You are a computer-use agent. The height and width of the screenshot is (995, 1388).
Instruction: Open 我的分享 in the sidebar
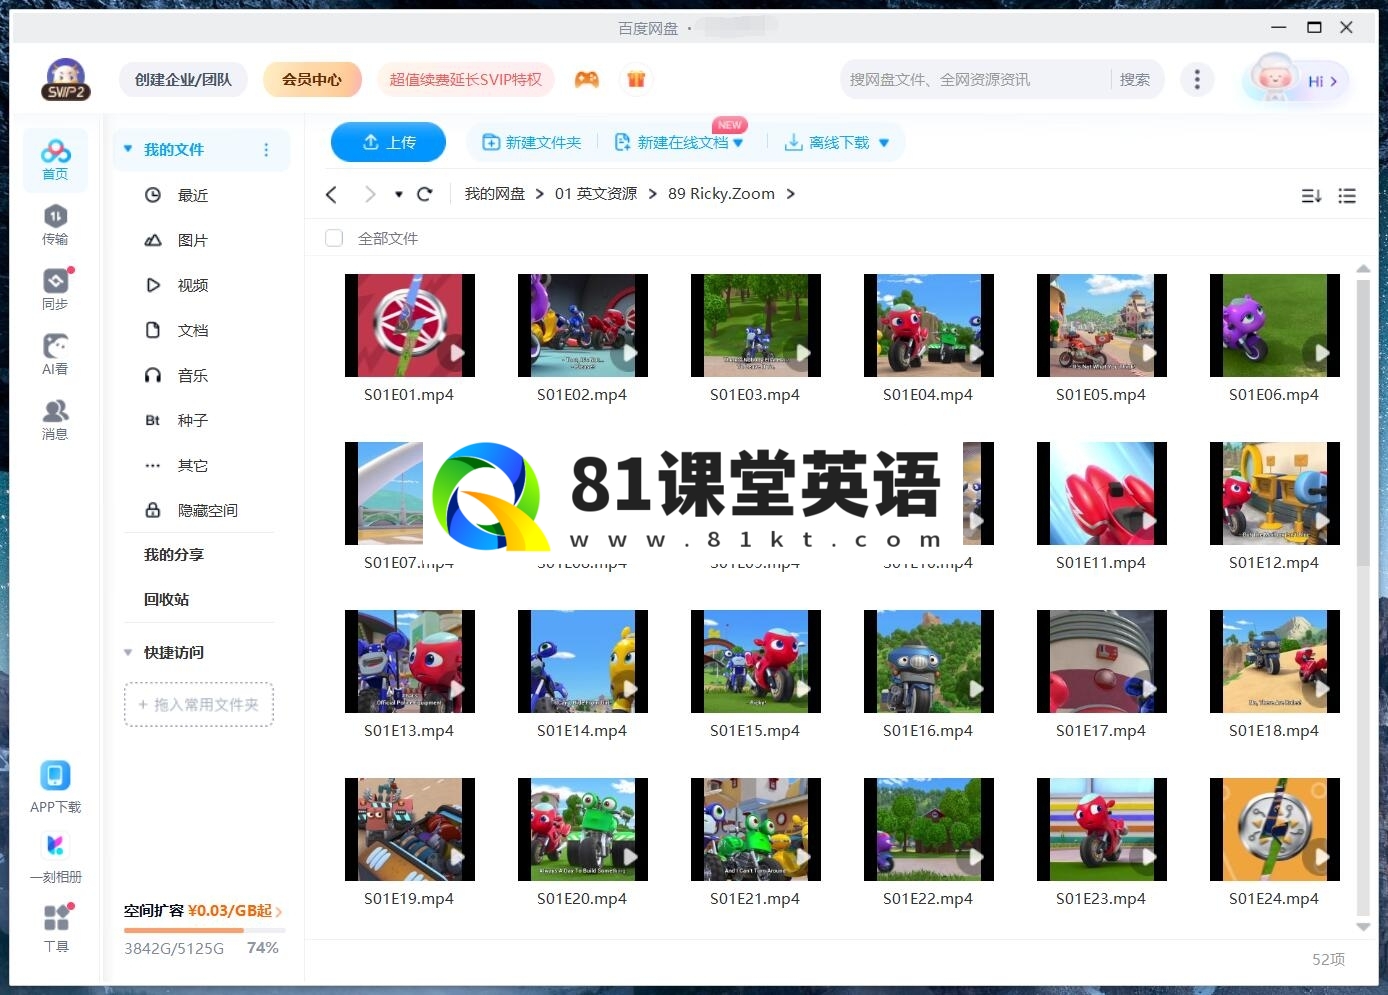[x=174, y=554]
